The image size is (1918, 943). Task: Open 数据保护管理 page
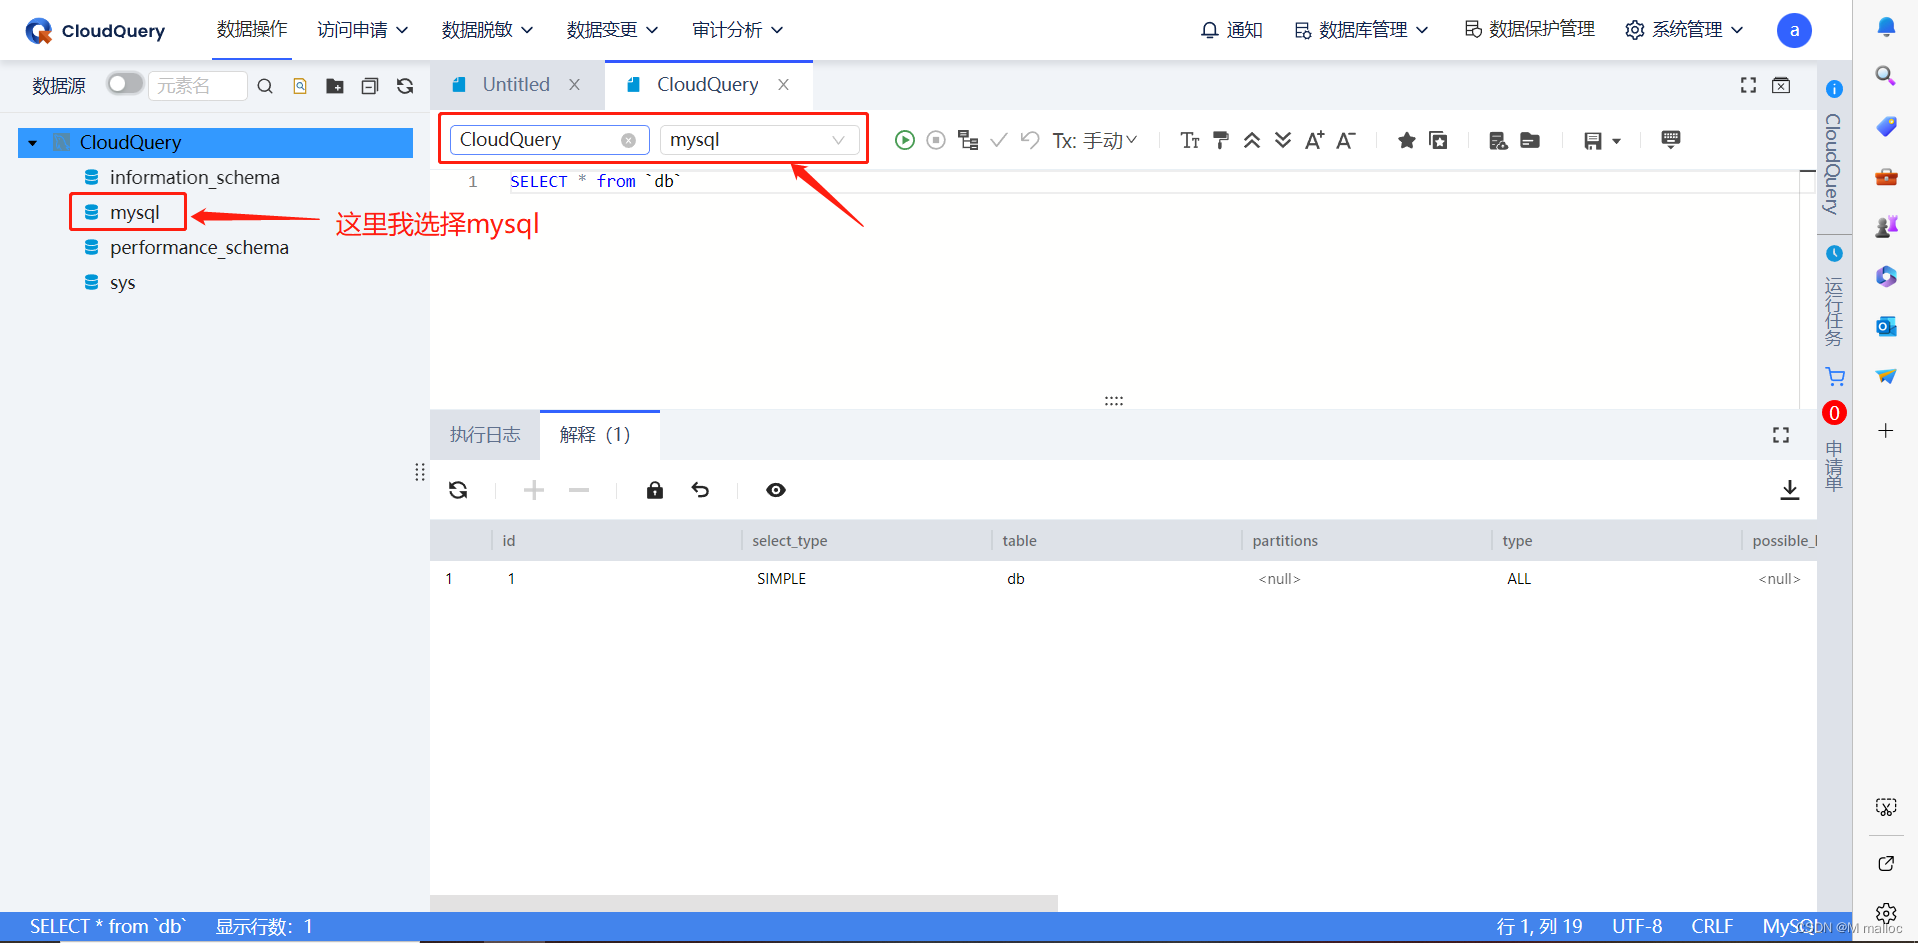1530,30
